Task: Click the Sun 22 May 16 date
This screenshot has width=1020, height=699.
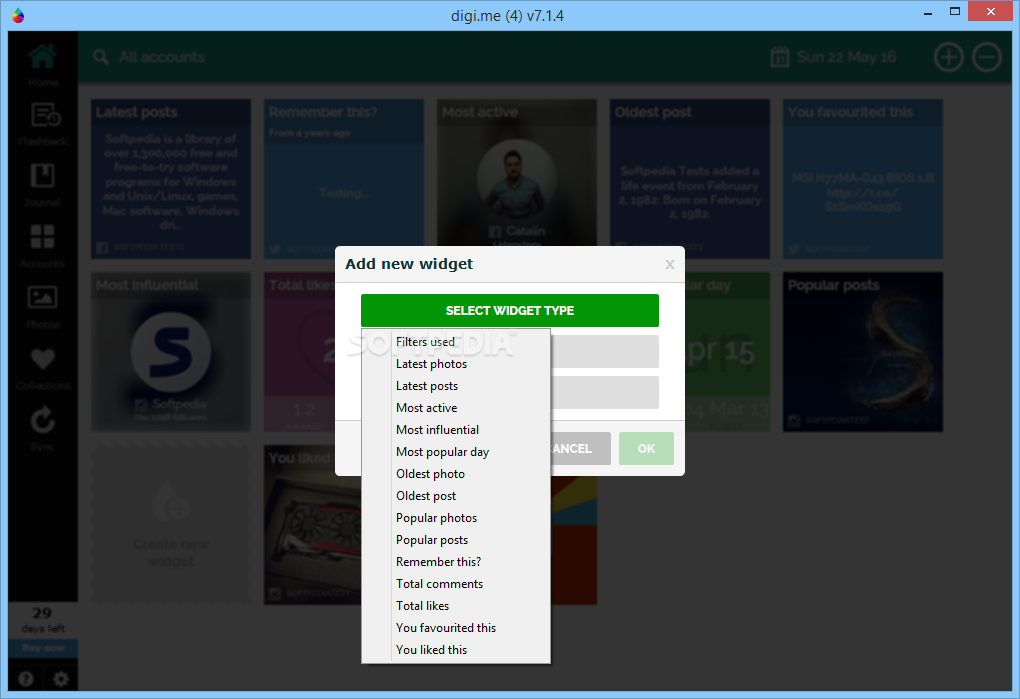Action: click(x=846, y=57)
